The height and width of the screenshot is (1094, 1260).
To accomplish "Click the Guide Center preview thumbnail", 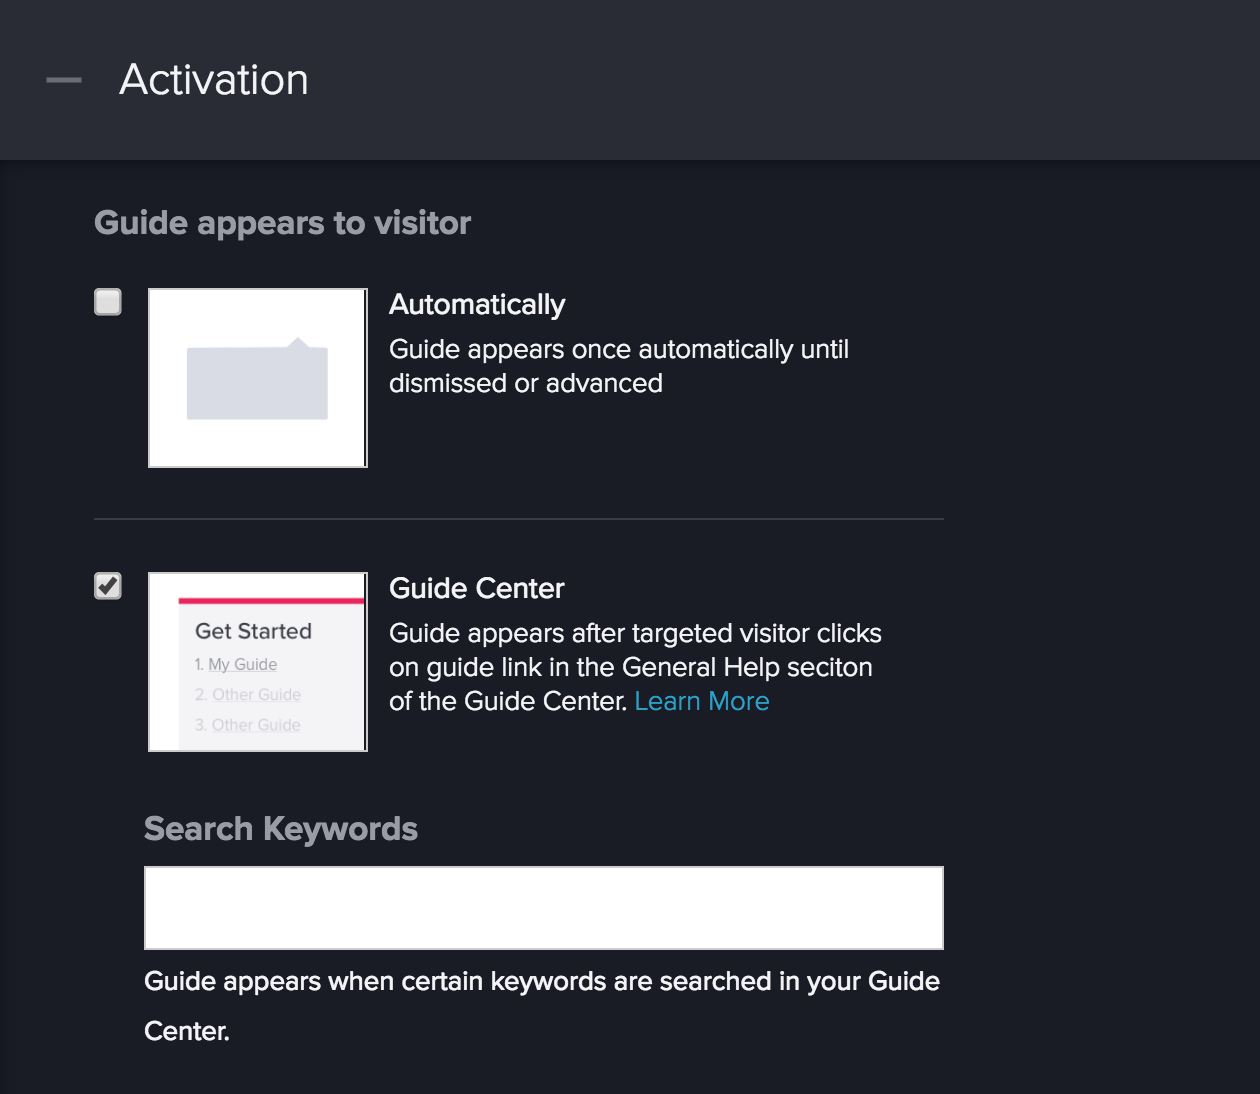I will click(257, 661).
